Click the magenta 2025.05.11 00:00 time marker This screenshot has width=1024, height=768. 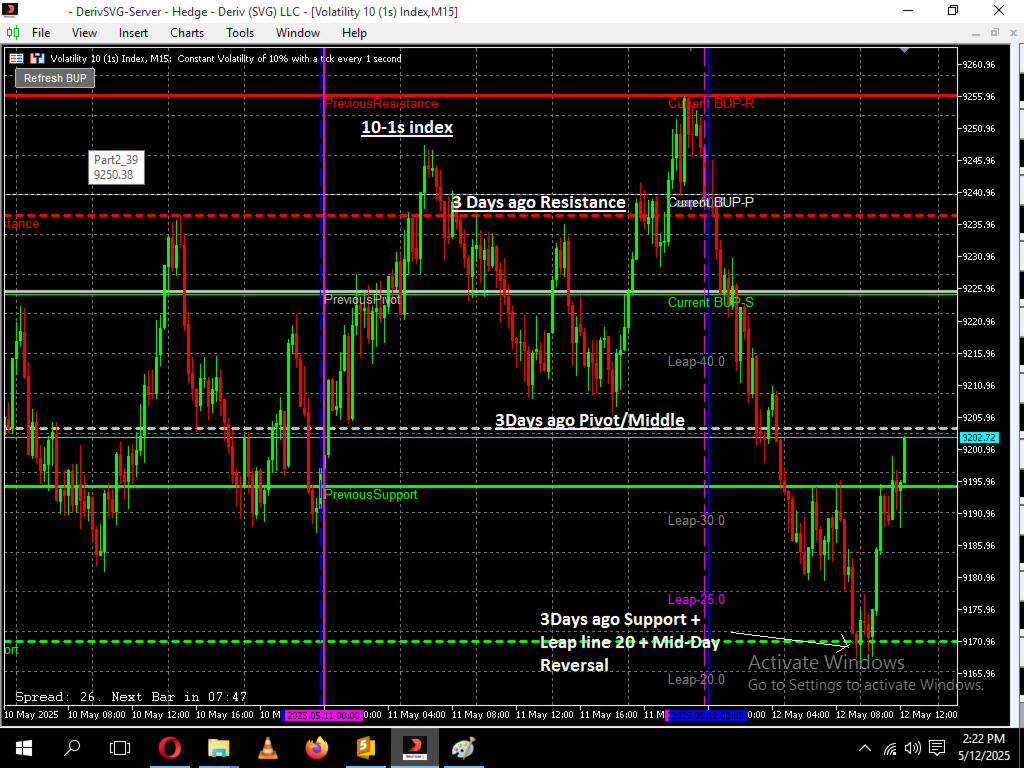point(323,715)
